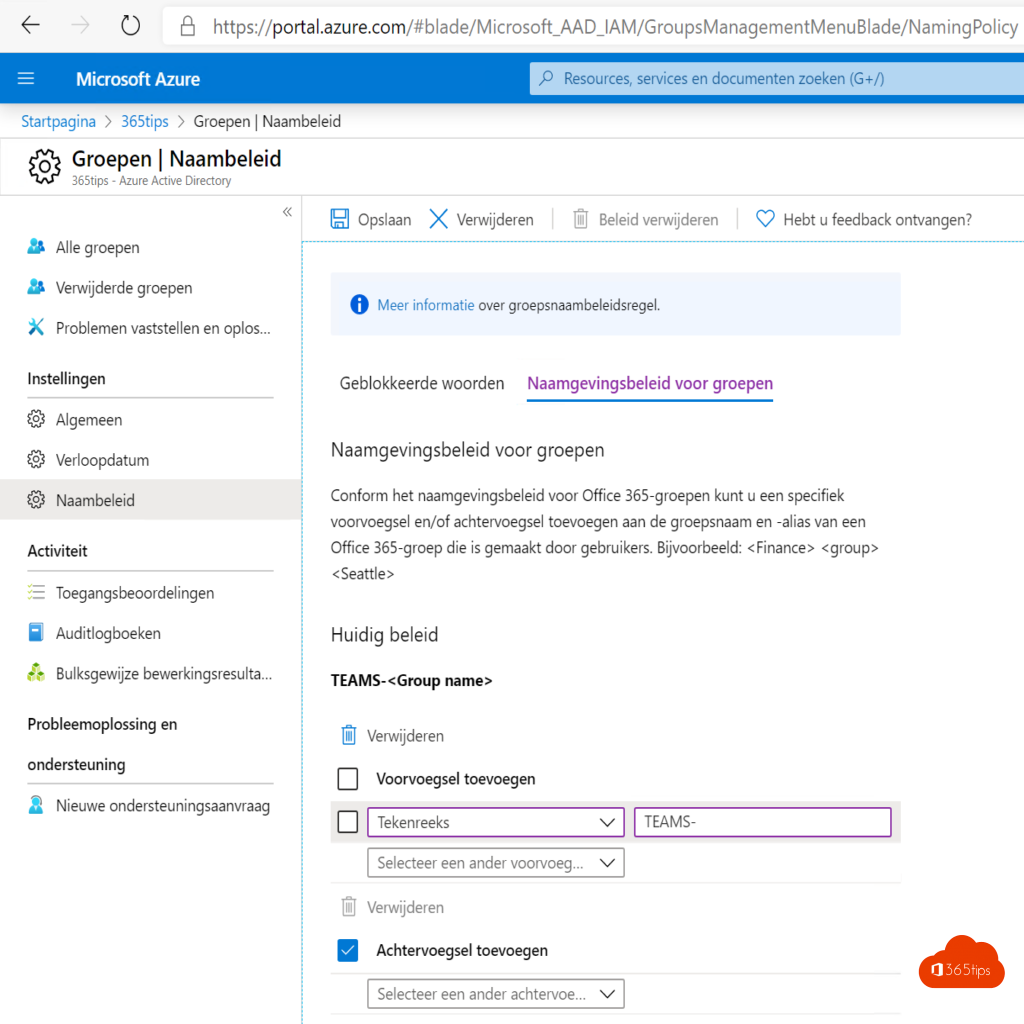Open Nieuwe ondersteuningsaanvraag in the sidebar
Screen dimensions: 1024x1024
tap(163, 806)
